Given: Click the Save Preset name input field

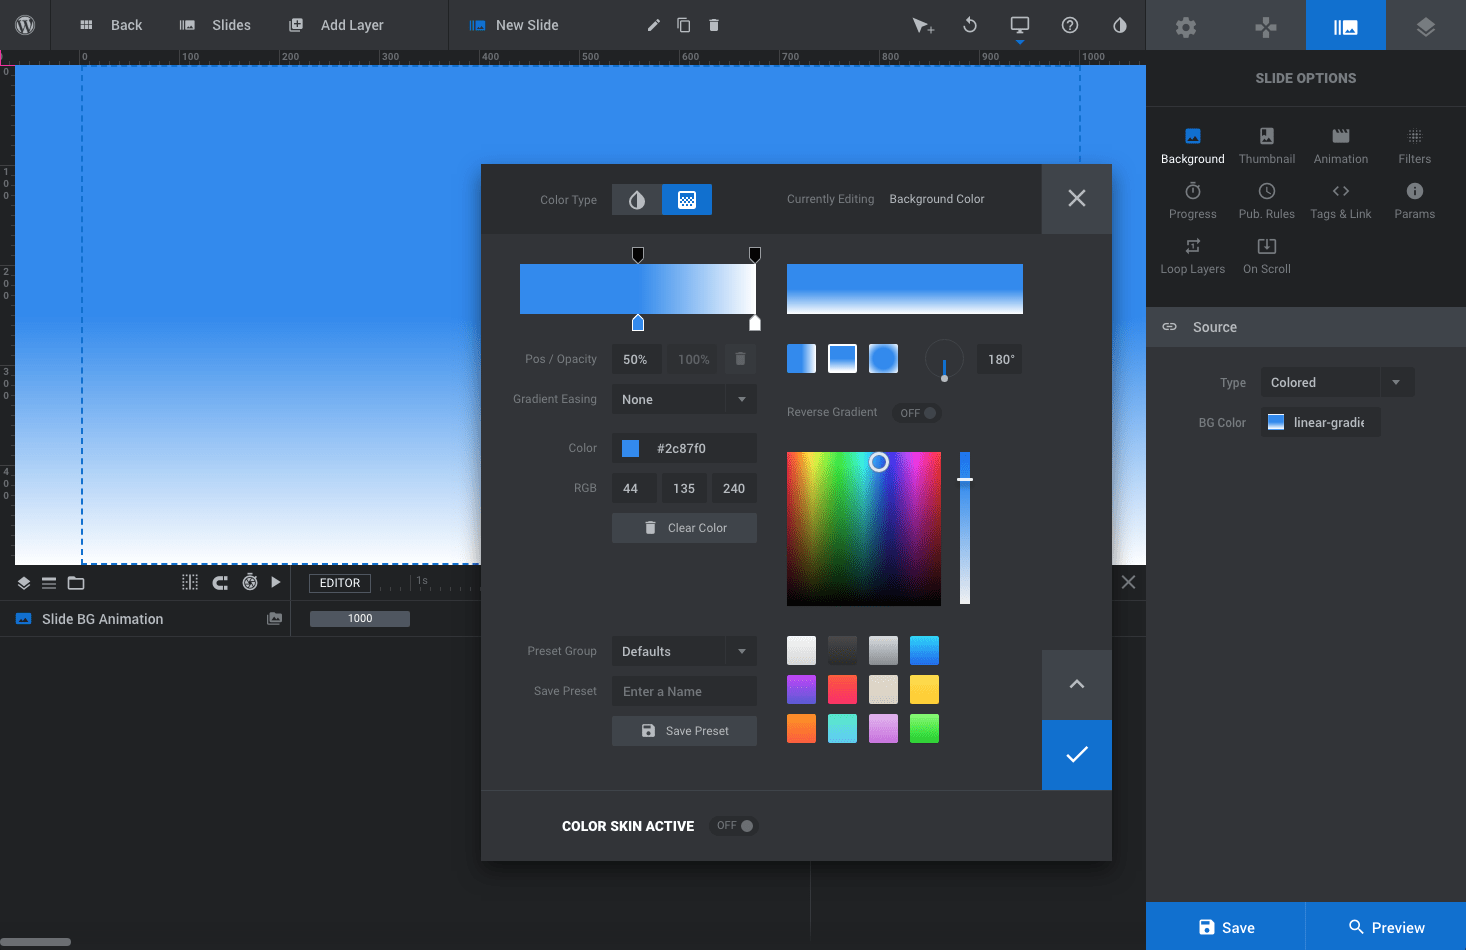Looking at the screenshot, I should (x=684, y=691).
